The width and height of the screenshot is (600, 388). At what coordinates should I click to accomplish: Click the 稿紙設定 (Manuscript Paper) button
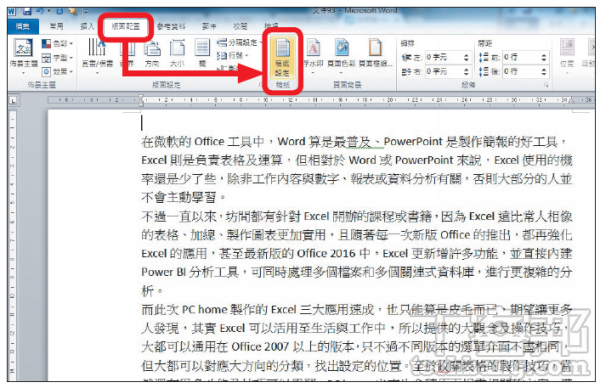(x=282, y=57)
